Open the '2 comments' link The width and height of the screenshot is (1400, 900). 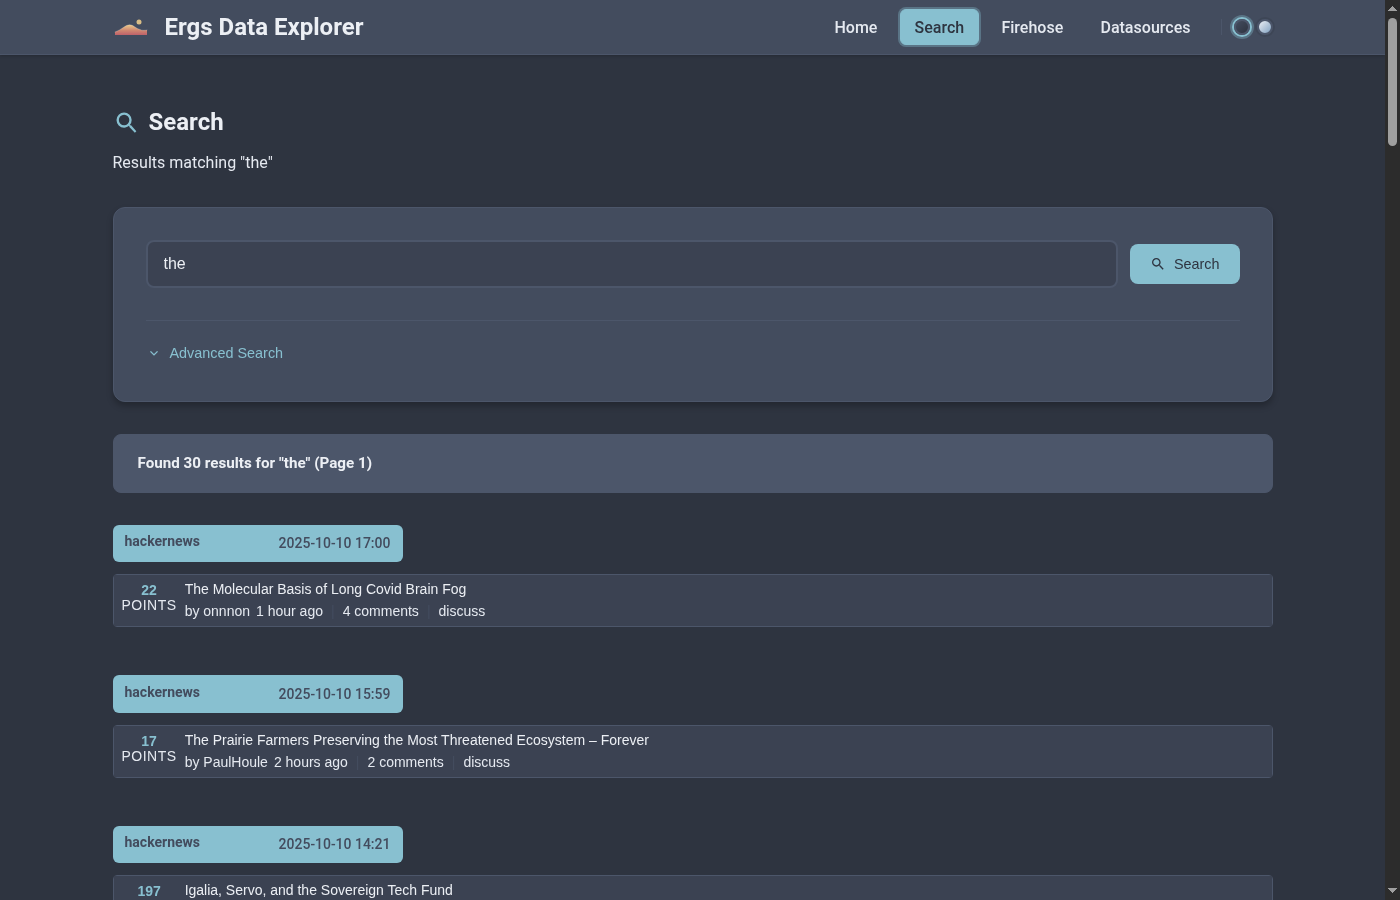pos(405,762)
